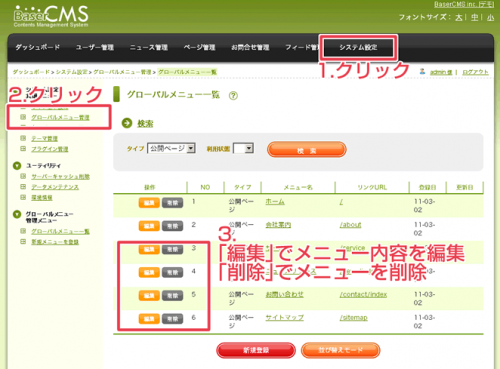Open the ホーム menu name link
The height and width of the screenshot is (369, 500).
tap(275, 202)
